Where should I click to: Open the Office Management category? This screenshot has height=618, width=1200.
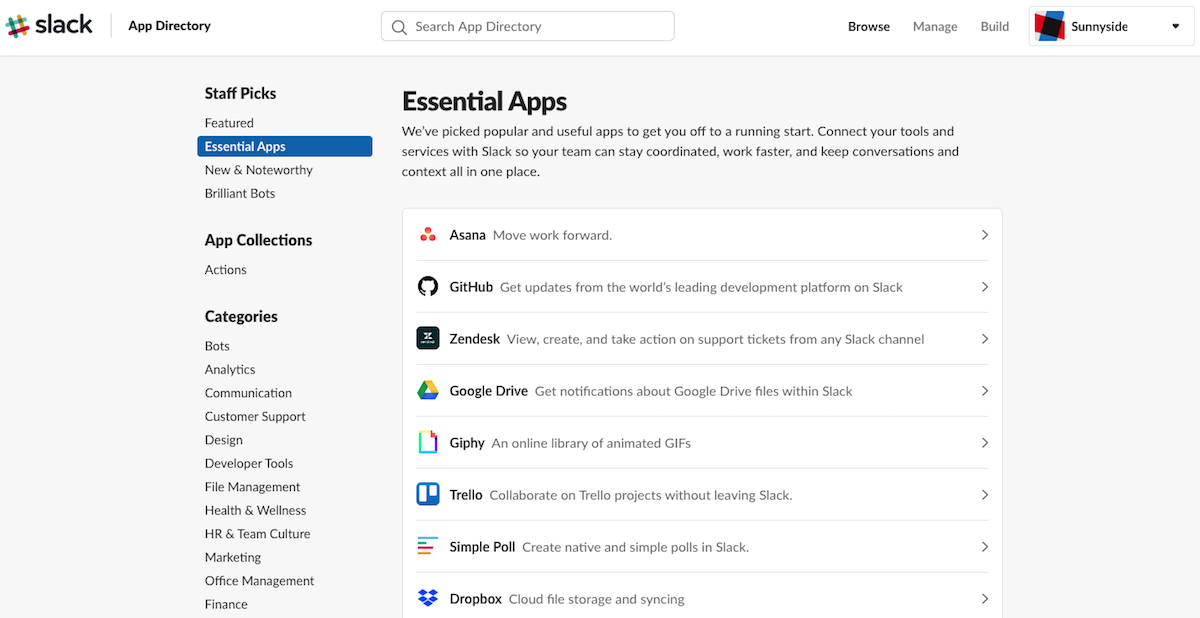[259, 581]
